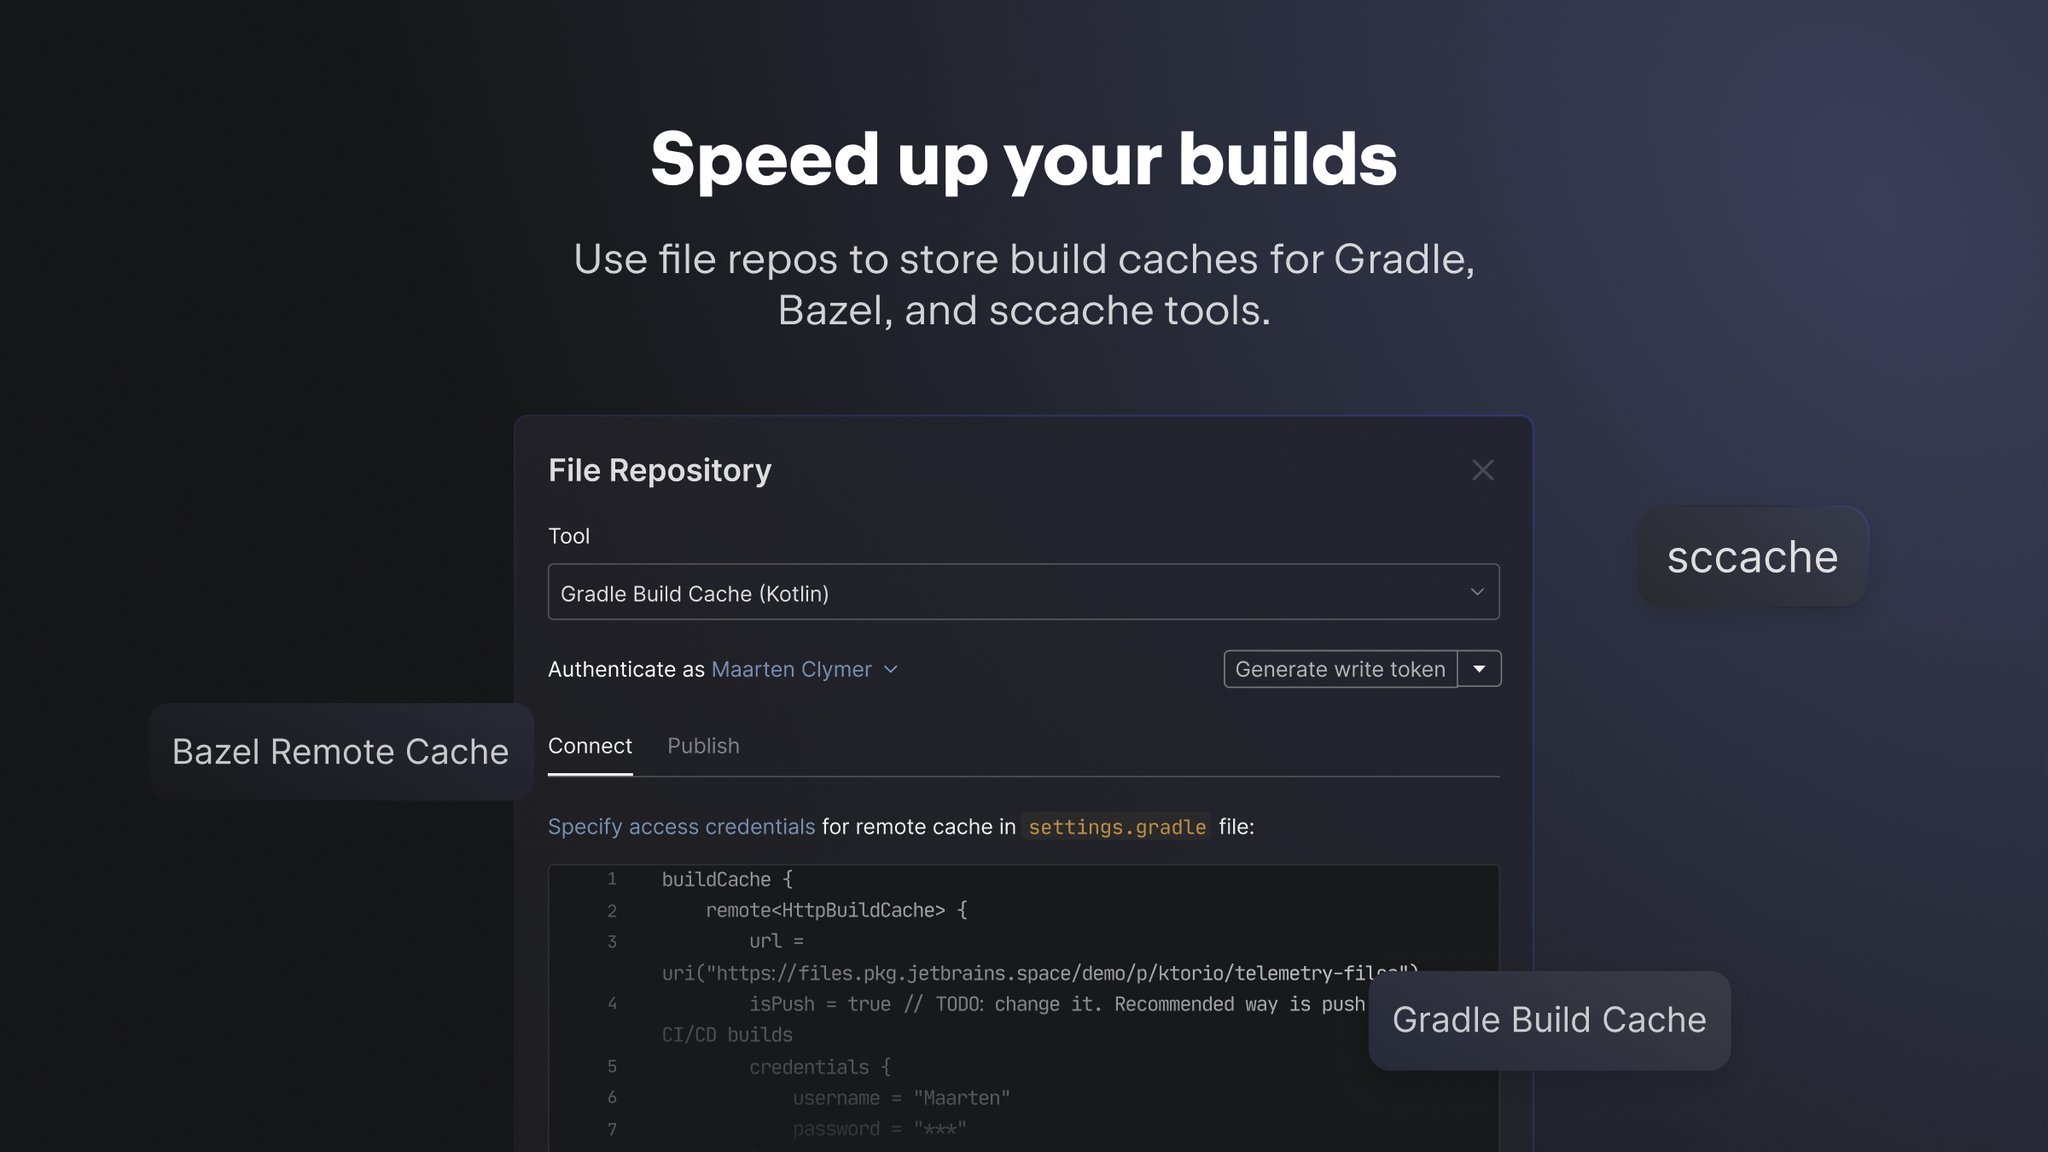Viewport: 2048px width, 1152px height.
Task: Click the buildCache line in the code snippet
Action: (x=724, y=879)
